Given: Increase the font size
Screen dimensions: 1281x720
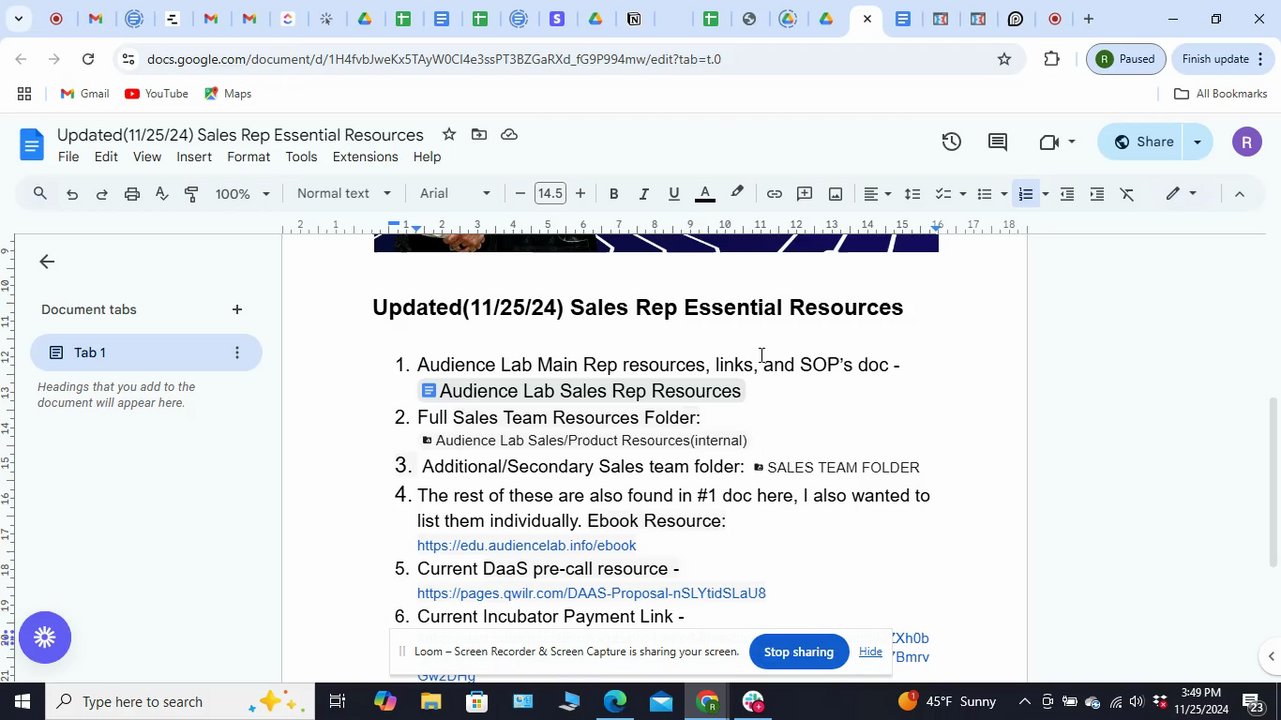Looking at the screenshot, I should click(x=580, y=194).
